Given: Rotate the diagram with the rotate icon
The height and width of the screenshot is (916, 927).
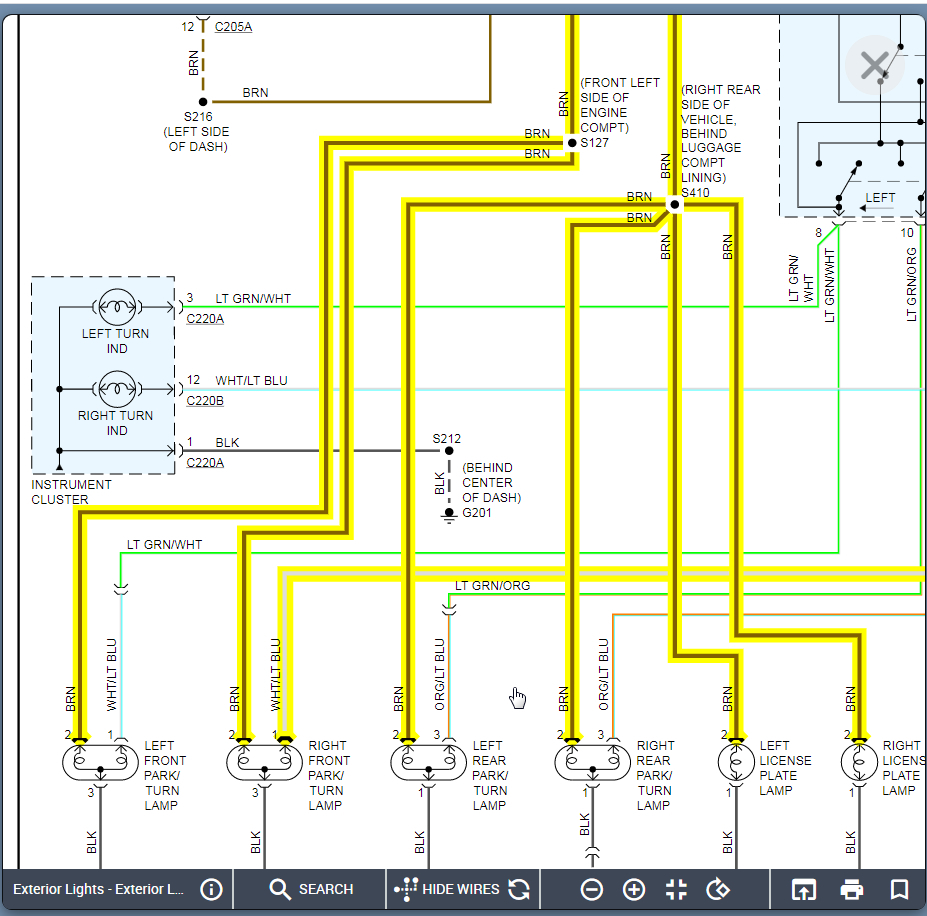Looking at the screenshot, I should [x=718, y=889].
